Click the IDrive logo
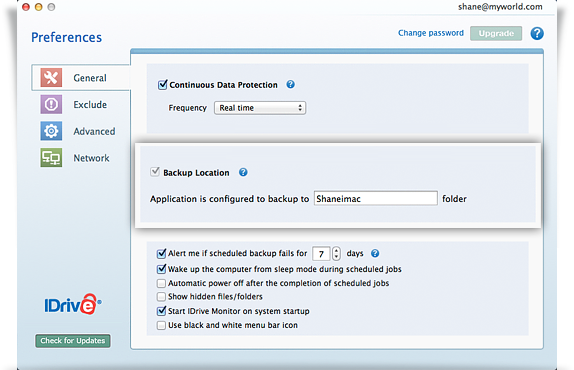The width and height of the screenshot is (574, 370). (72, 304)
